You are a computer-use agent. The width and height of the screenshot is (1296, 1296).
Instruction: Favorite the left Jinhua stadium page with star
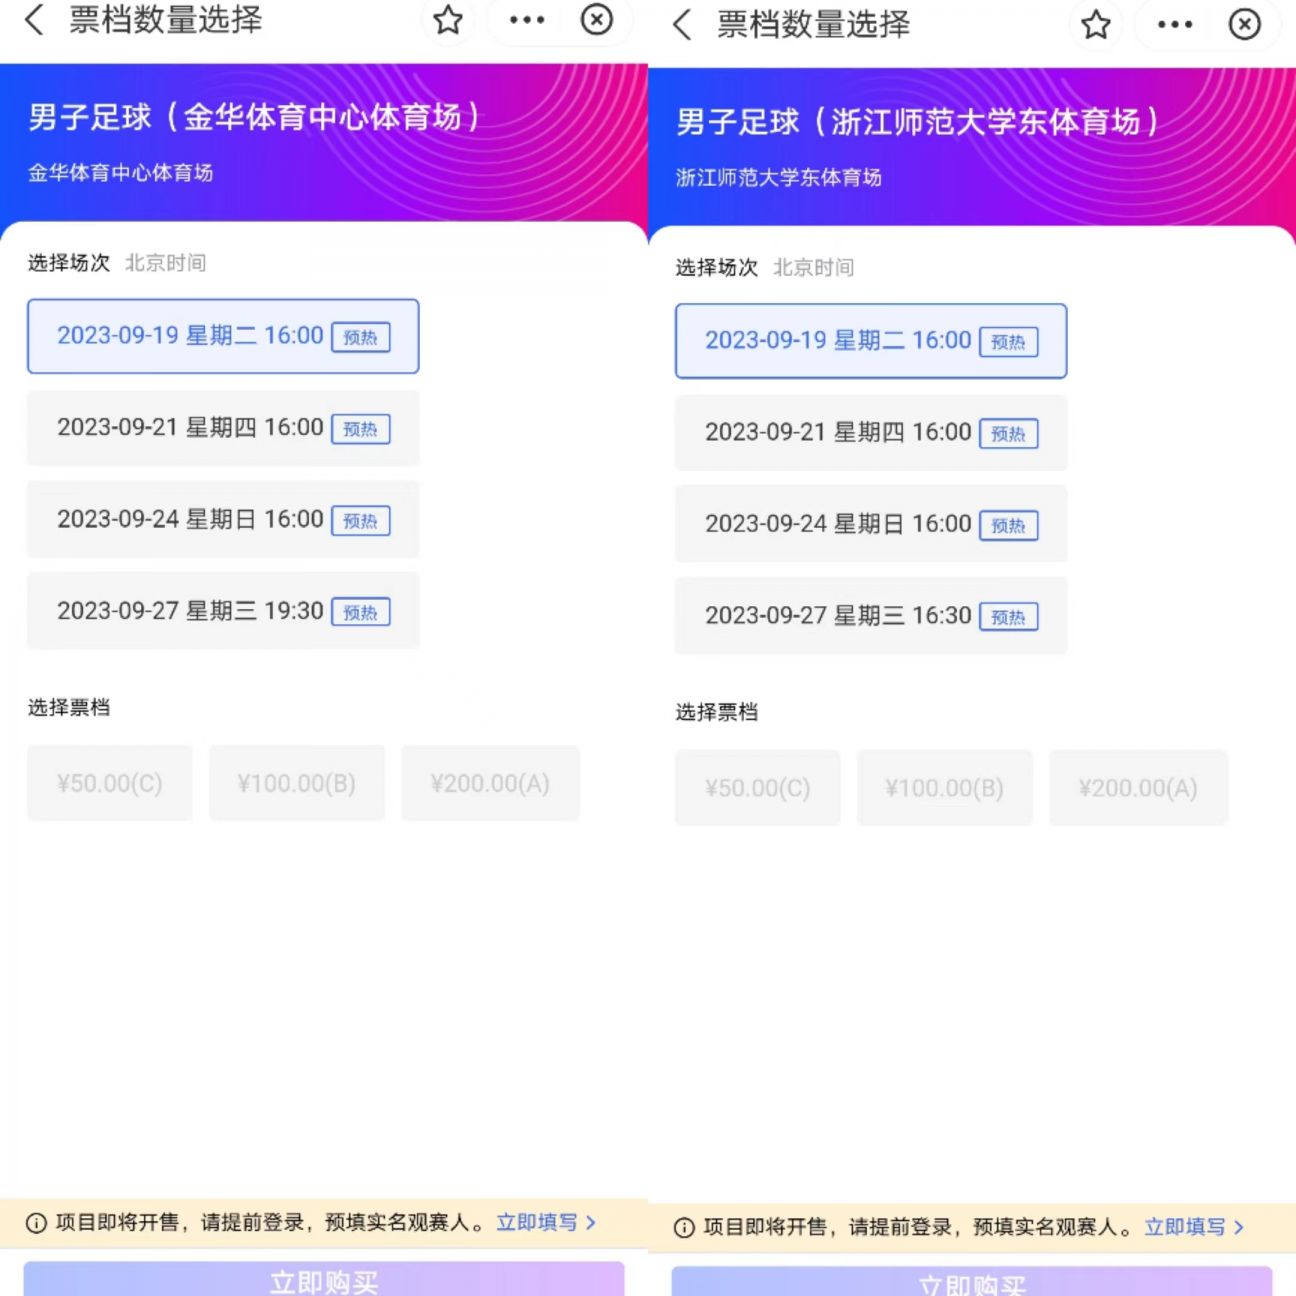[x=448, y=19]
